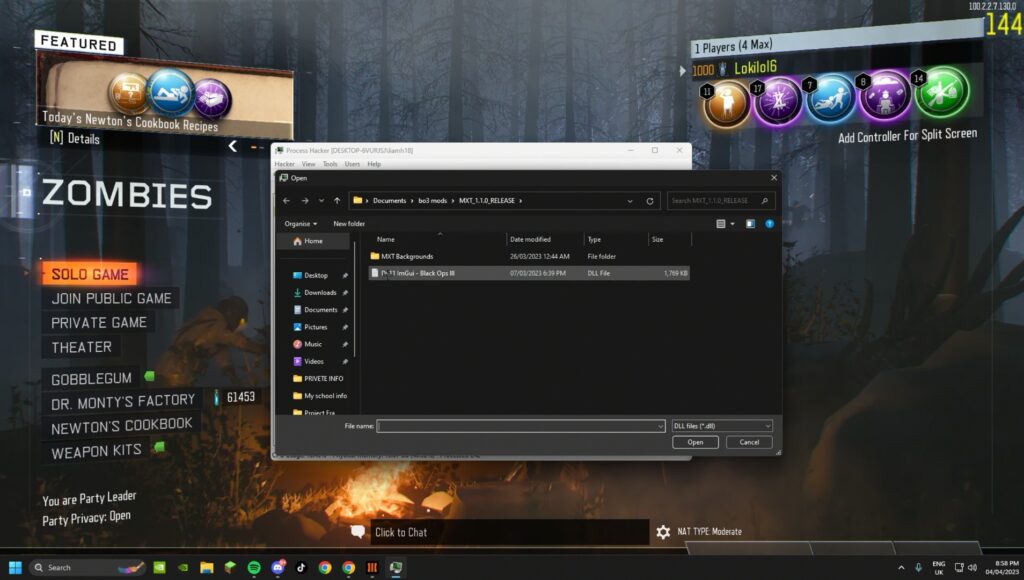Open the Tools menu in Process Hacker
This screenshot has height=580, width=1024.
330,164
